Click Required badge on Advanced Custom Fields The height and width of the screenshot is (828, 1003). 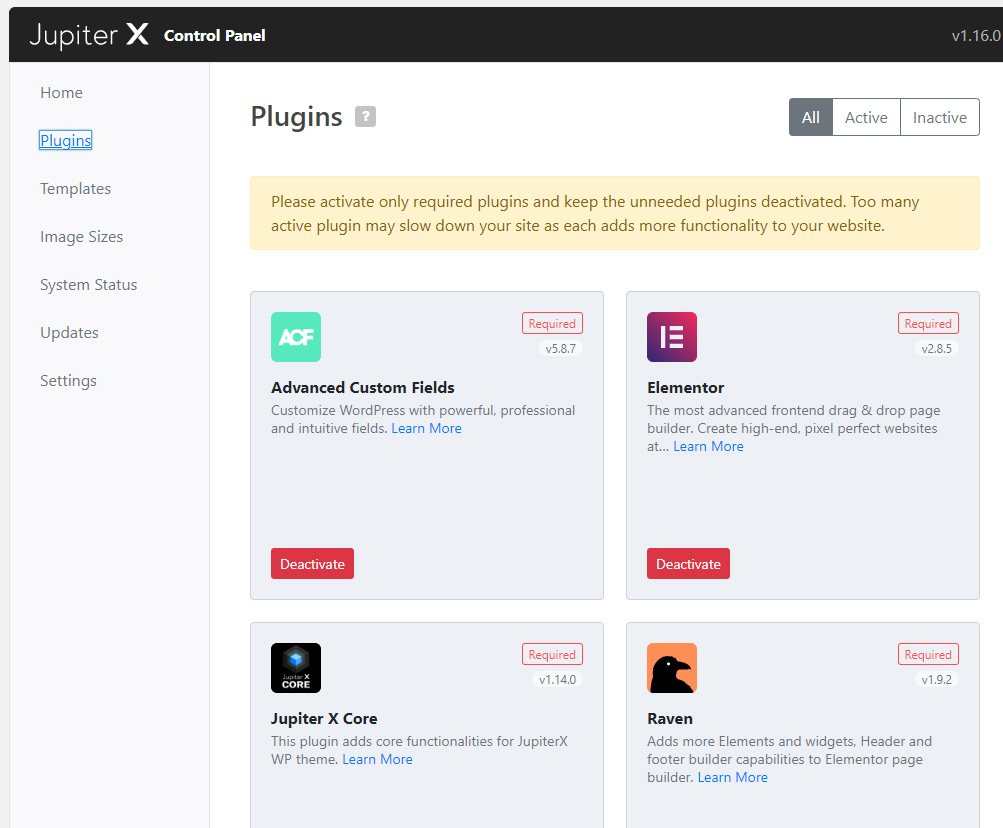(552, 324)
